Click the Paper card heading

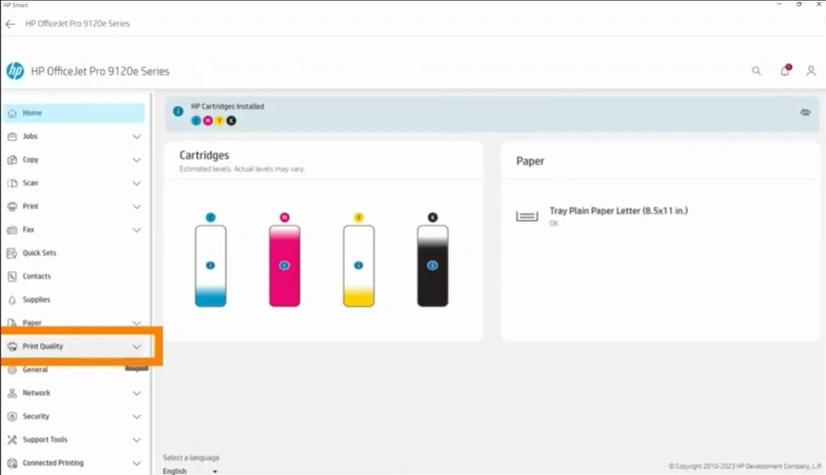tap(530, 161)
